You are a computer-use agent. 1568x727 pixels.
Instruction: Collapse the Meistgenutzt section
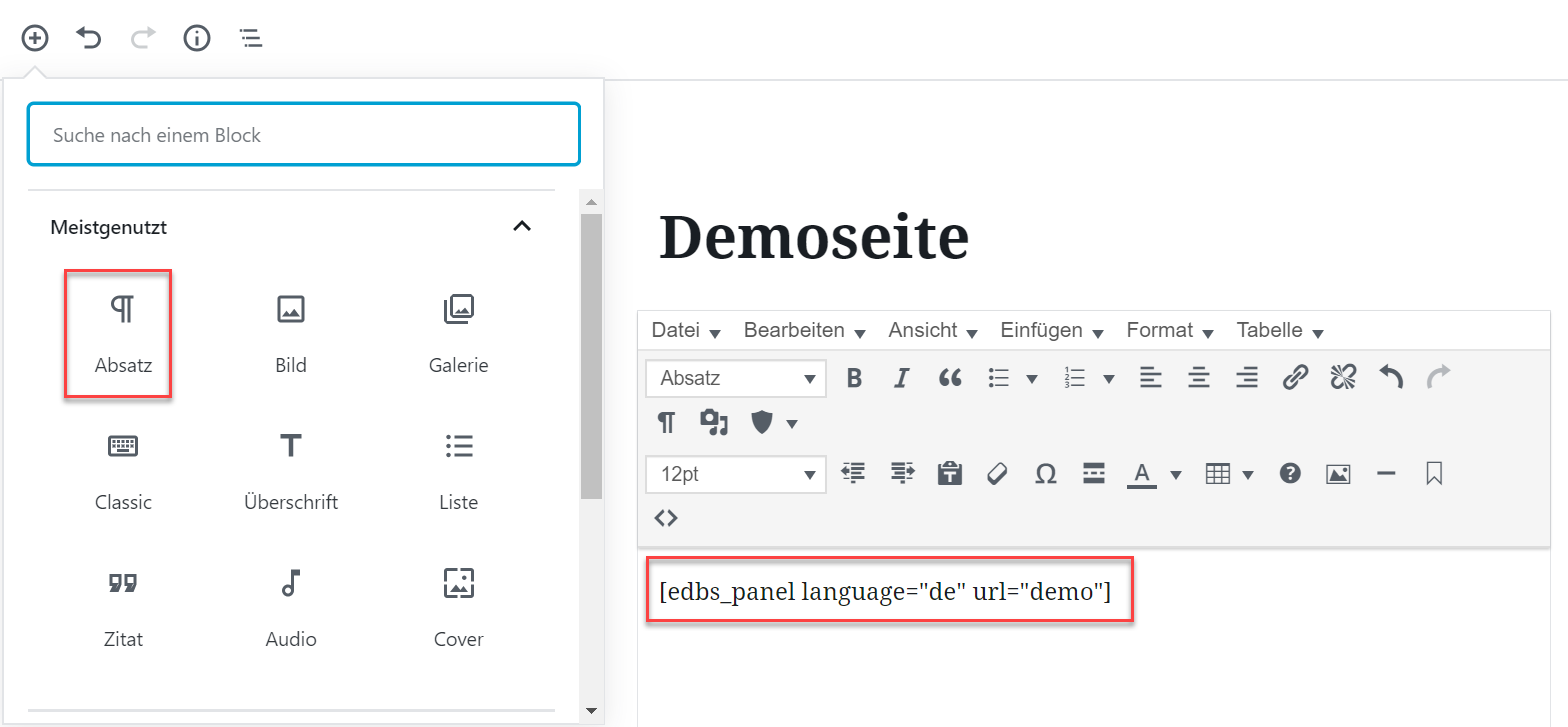[x=521, y=227]
